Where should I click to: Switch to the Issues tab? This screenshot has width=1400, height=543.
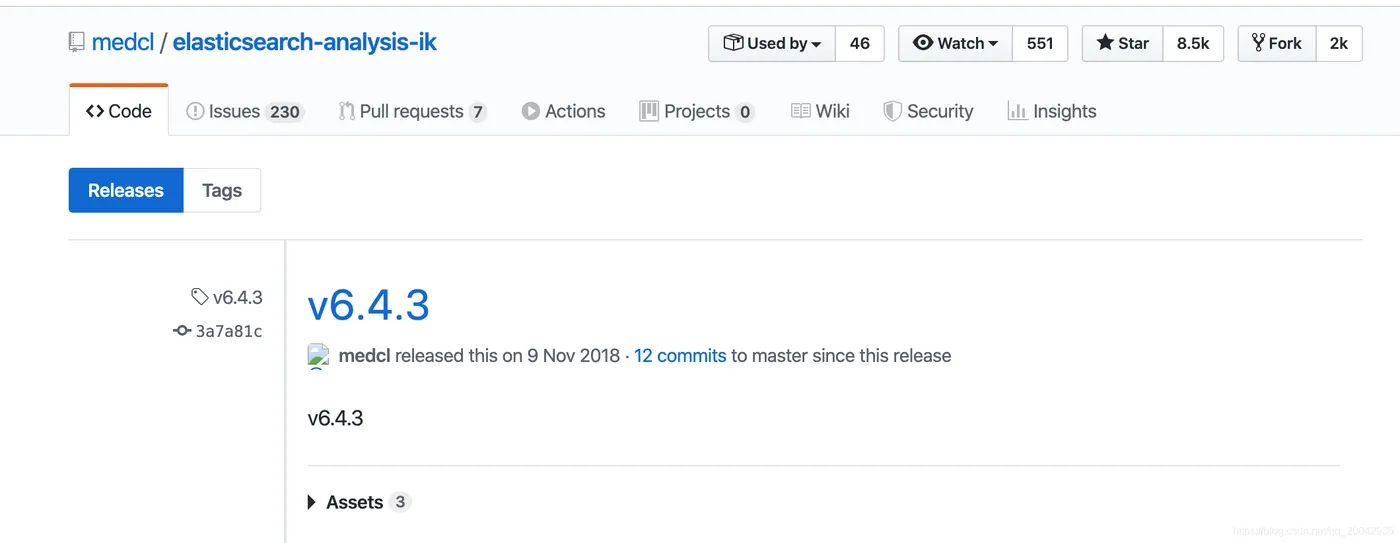[244, 111]
